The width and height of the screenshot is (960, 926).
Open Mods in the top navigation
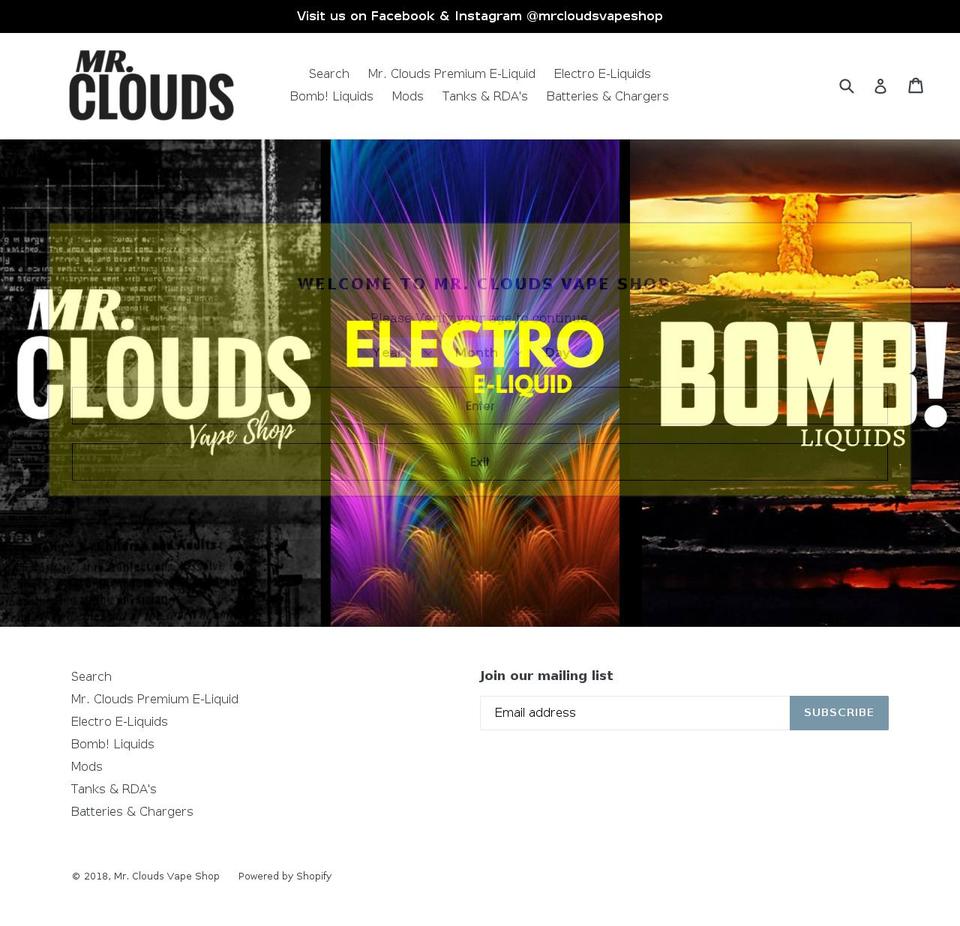click(x=407, y=97)
